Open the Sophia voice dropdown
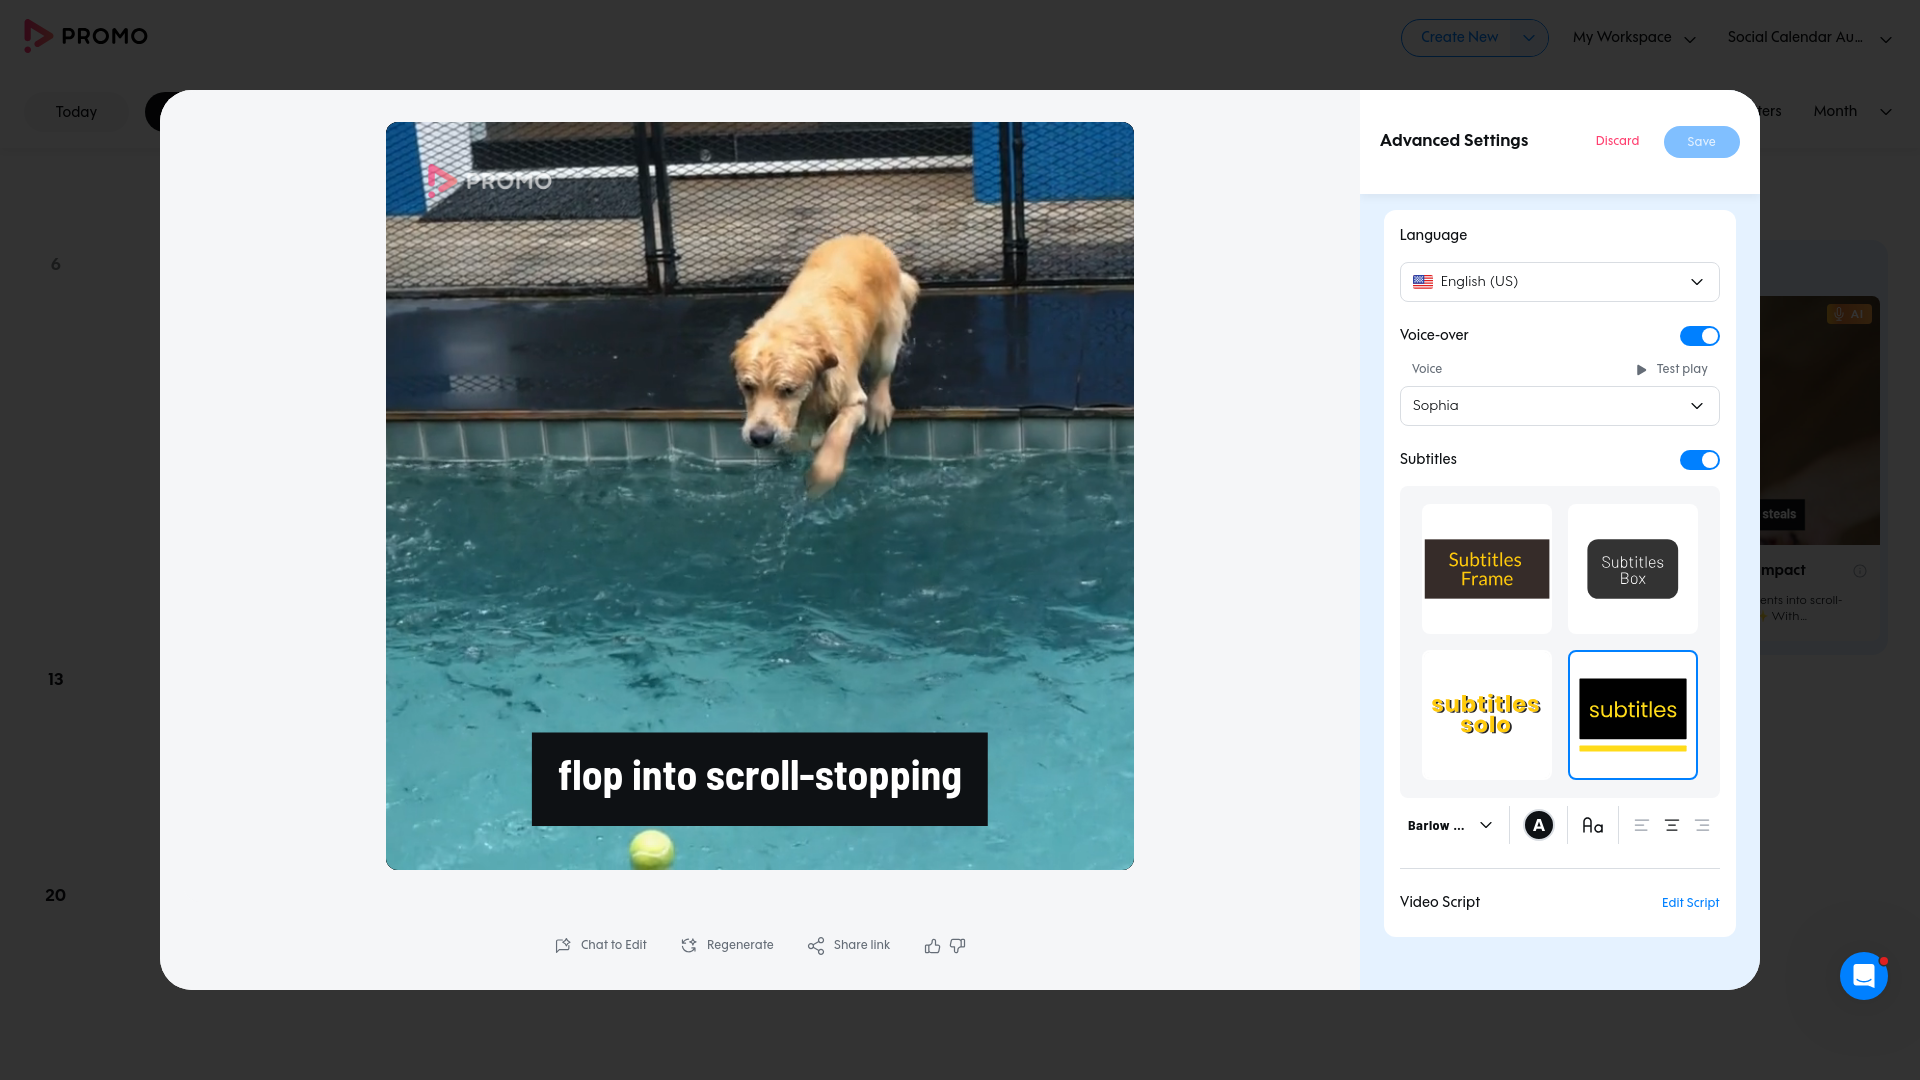Viewport: 1920px width, 1080px height. (1559, 406)
